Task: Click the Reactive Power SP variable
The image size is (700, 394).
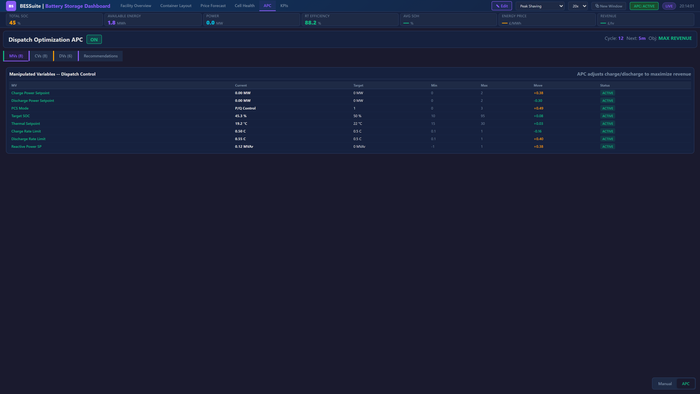Action: coord(26,146)
